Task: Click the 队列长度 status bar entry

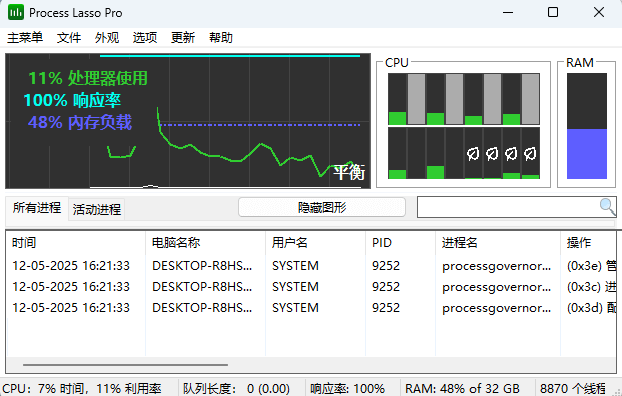Action: pyautogui.click(x=236, y=388)
